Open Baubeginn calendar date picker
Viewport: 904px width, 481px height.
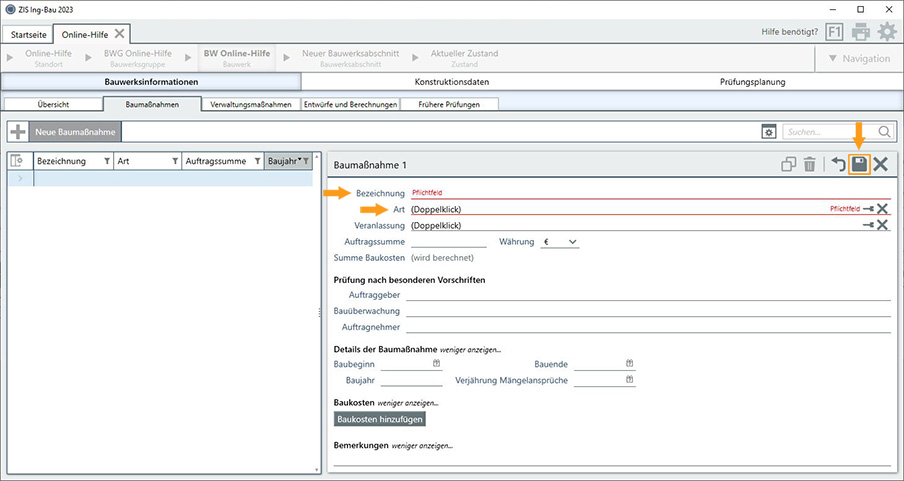pos(437,364)
